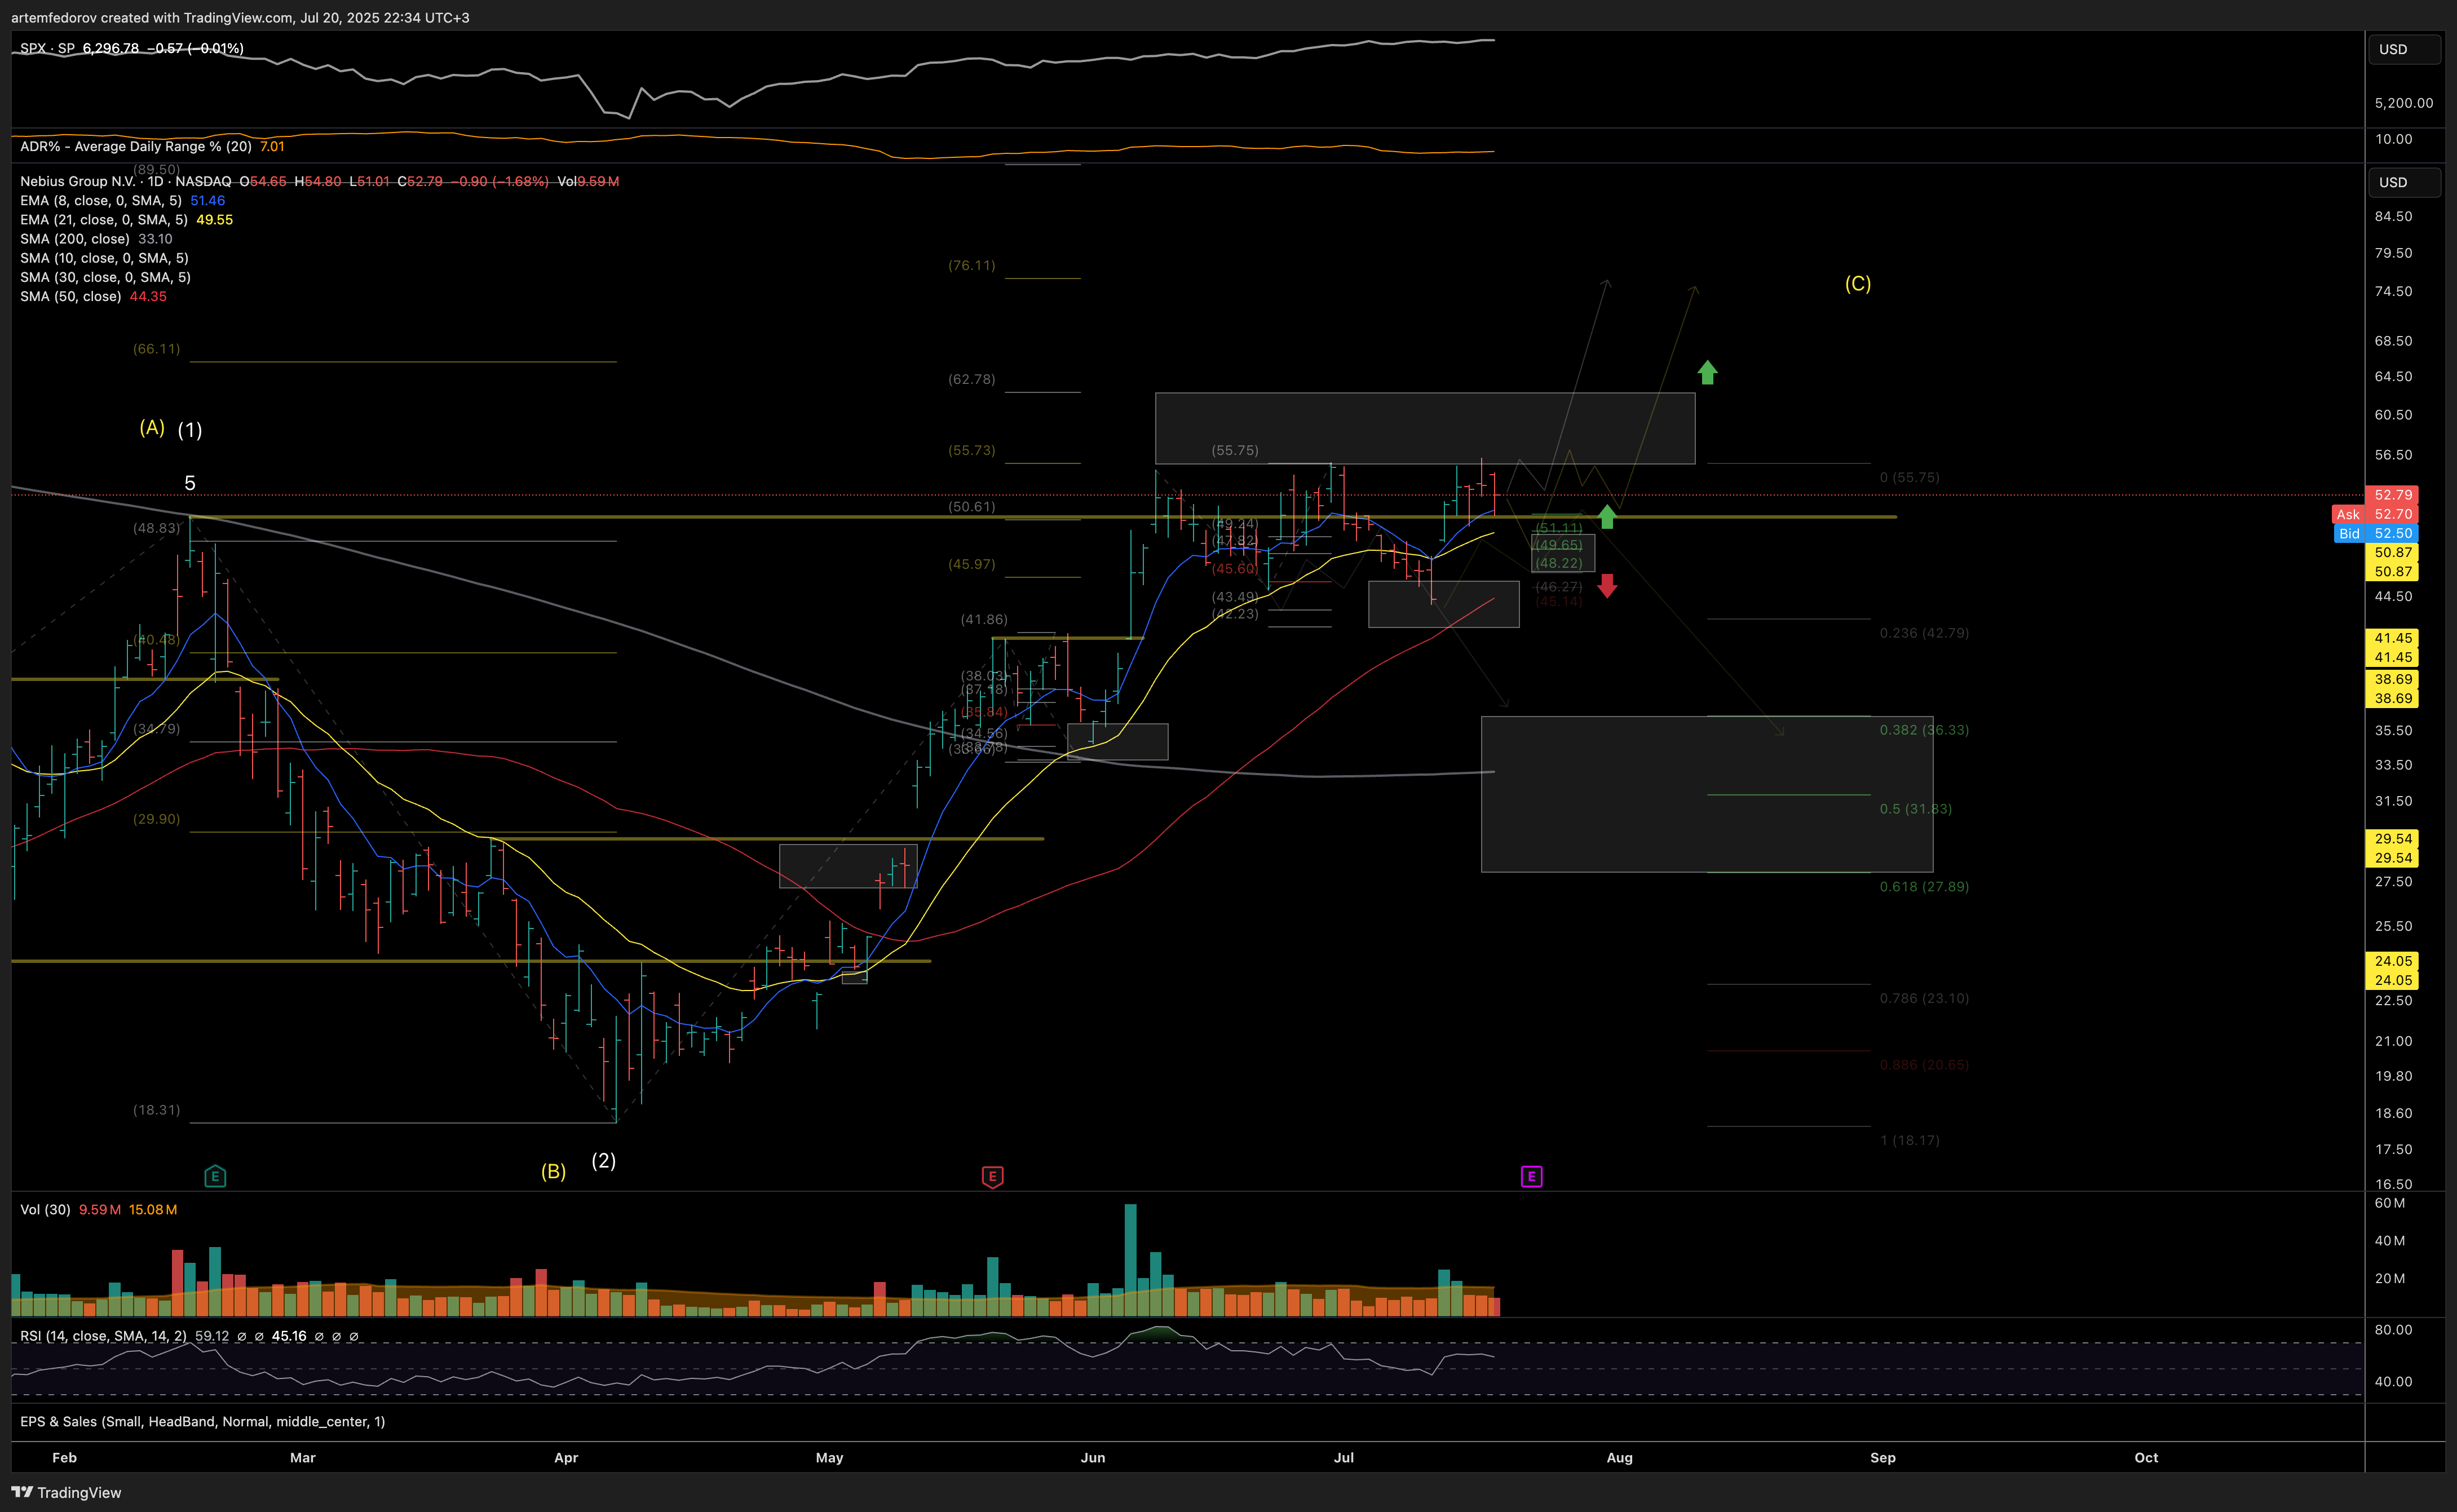Image resolution: width=2457 pixels, height=1512 pixels.
Task: Select the Vol (30) indicator legend
Action: pos(45,1209)
